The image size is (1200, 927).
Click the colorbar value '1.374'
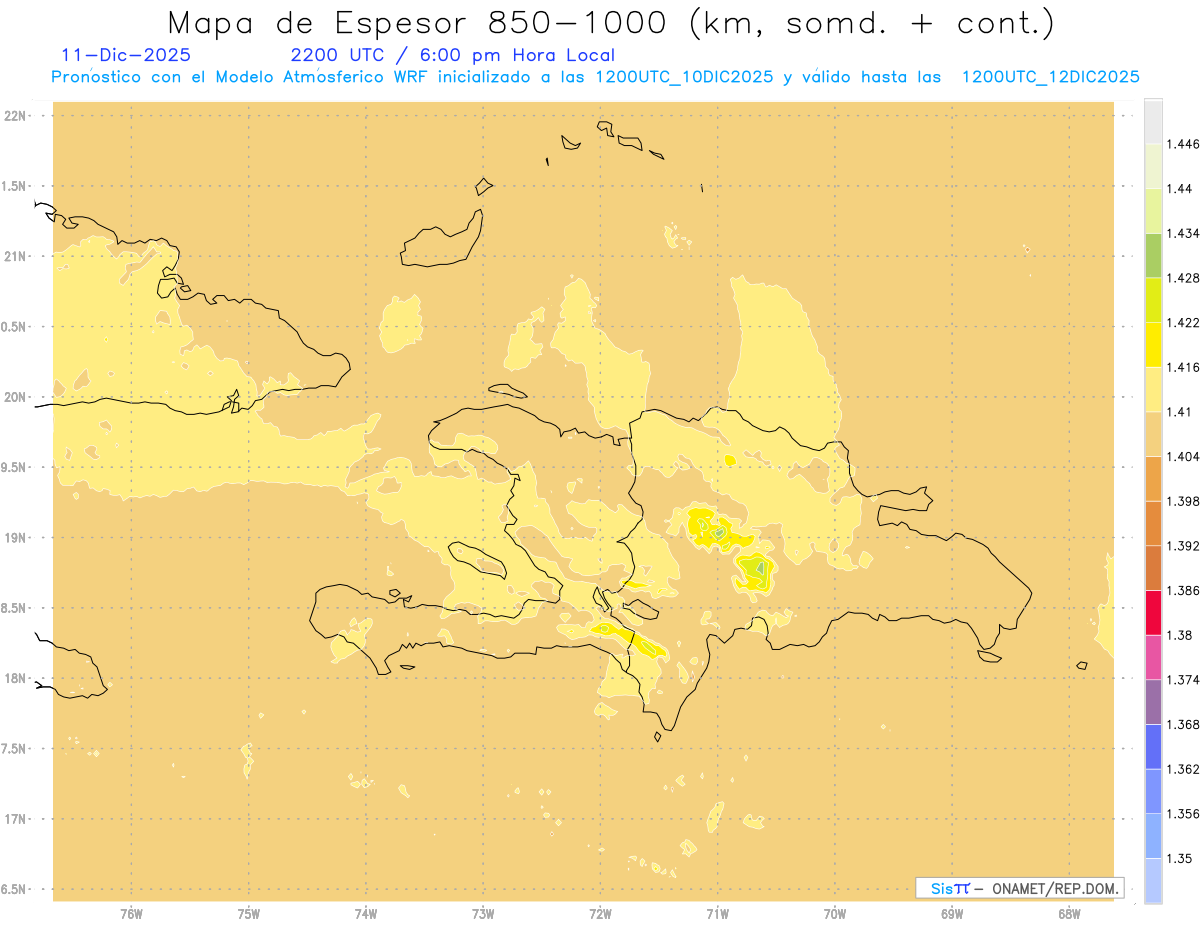coord(1182,680)
